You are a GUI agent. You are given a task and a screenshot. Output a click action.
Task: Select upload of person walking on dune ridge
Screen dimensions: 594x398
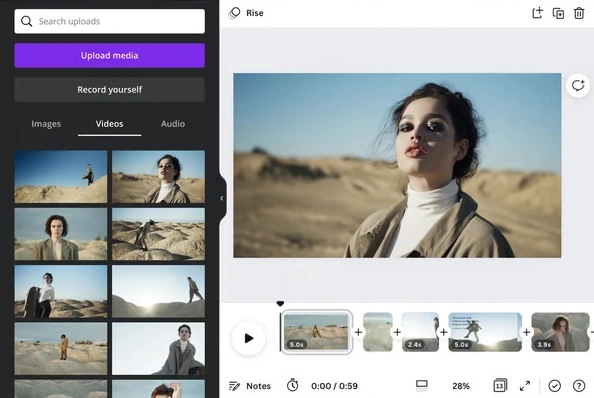coord(61,176)
